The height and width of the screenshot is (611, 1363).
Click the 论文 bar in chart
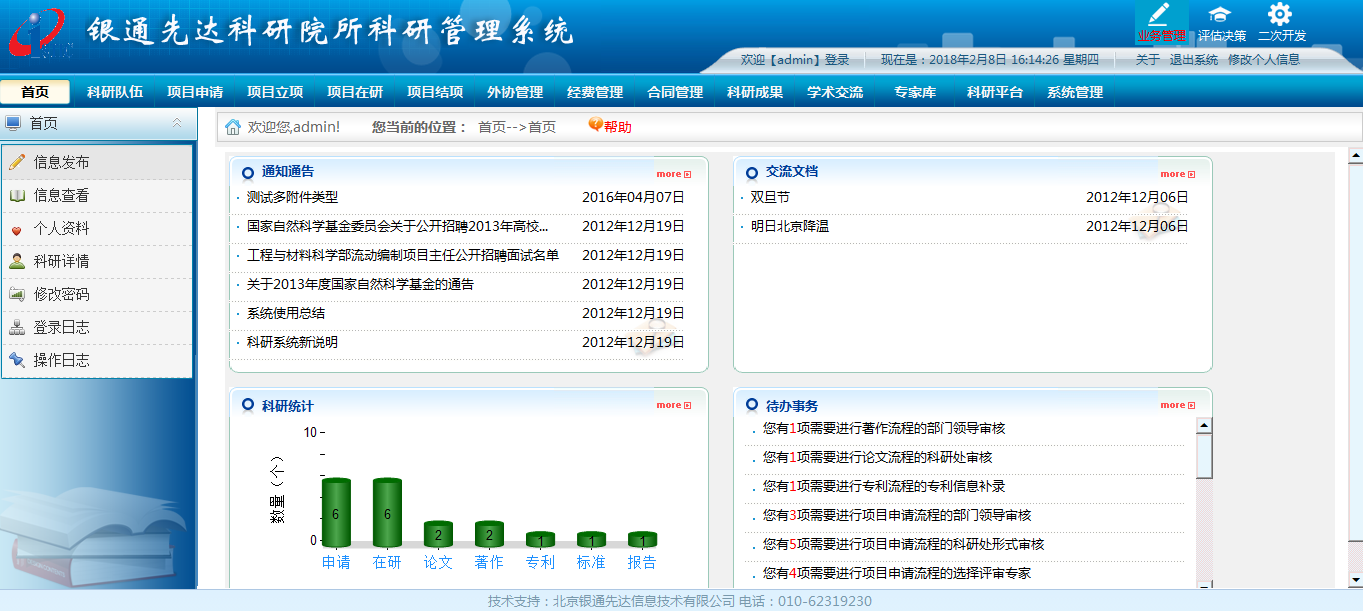(438, 534)
